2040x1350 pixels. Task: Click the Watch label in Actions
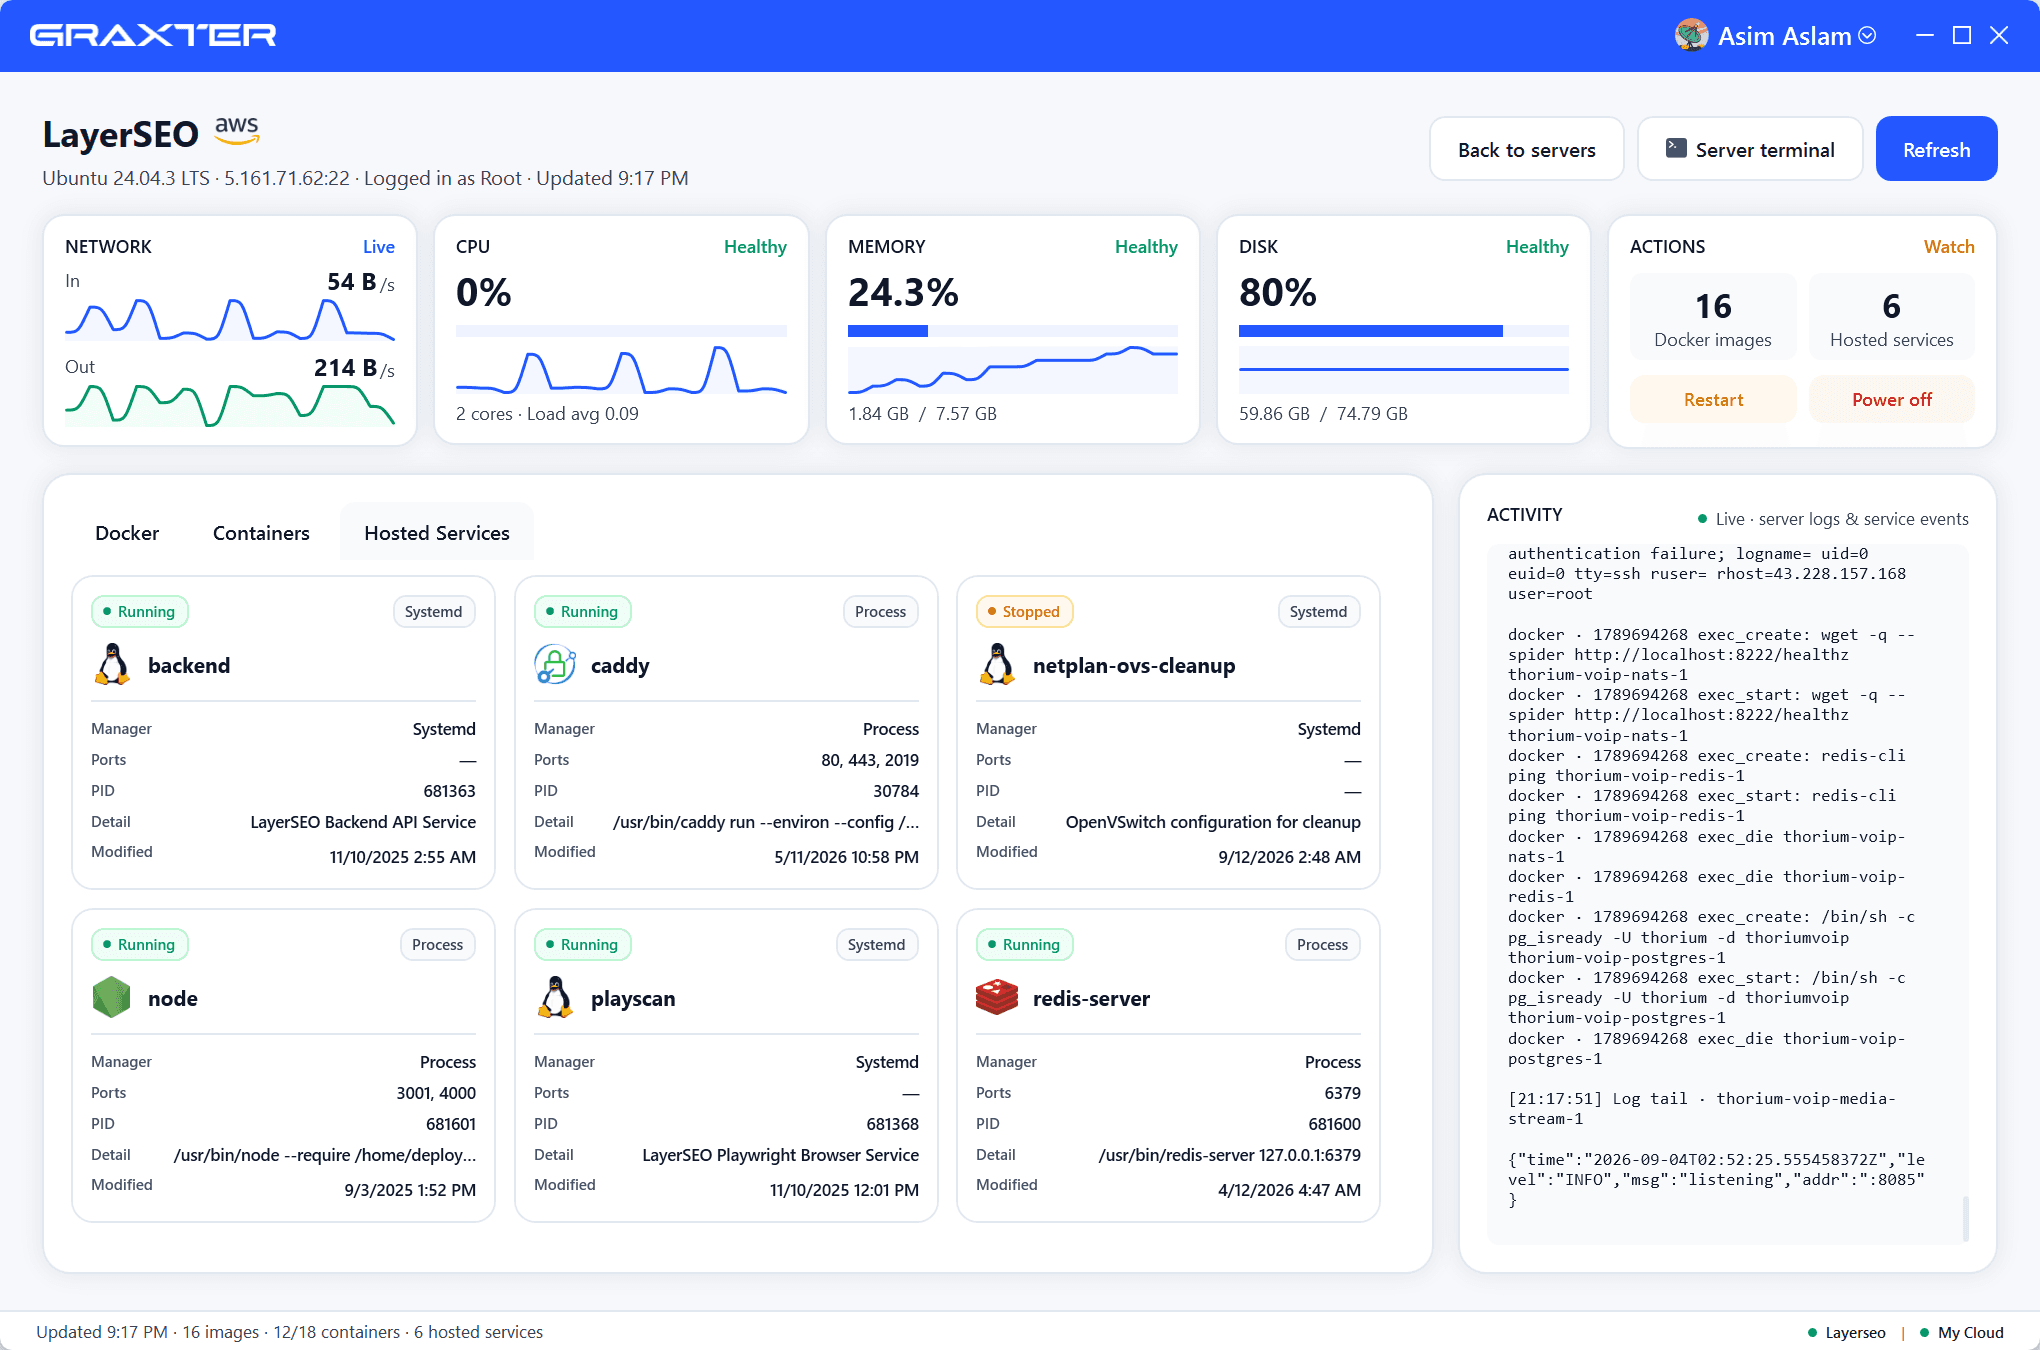click(x=1949, y=246)
